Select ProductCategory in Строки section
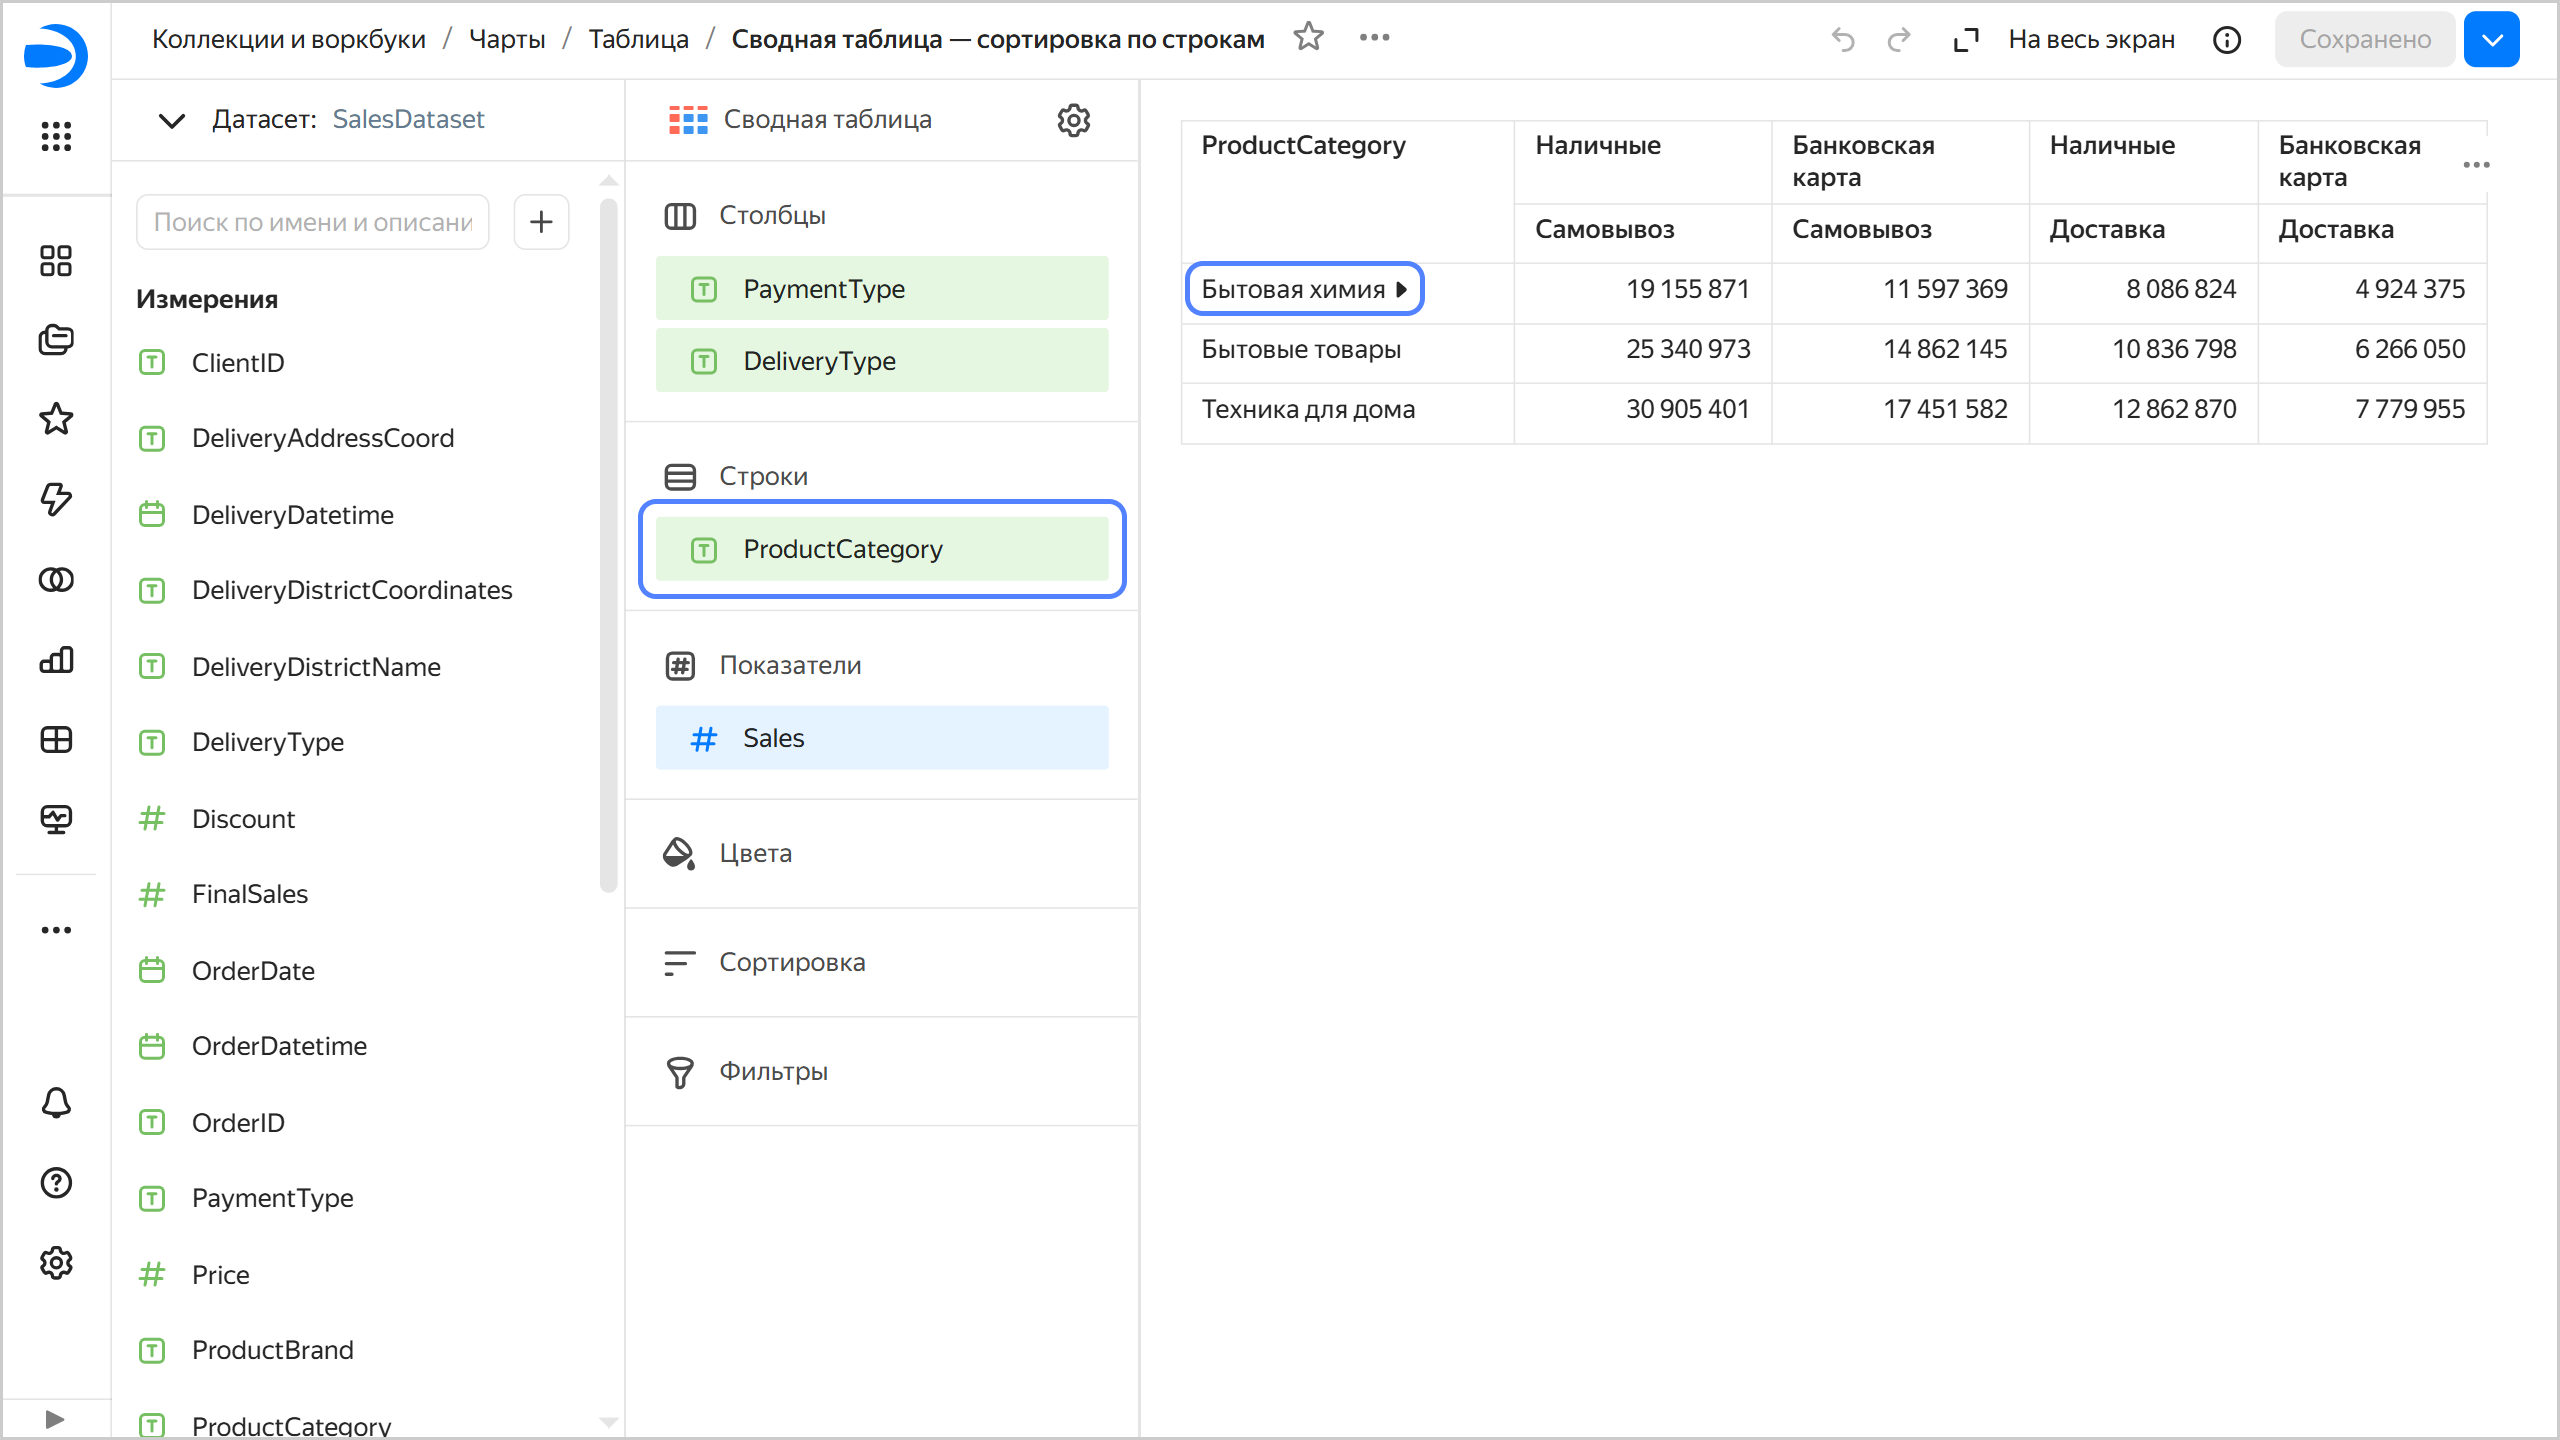Image resolution: width=2560 pixels, height=1440 pixels. (882, 549)
